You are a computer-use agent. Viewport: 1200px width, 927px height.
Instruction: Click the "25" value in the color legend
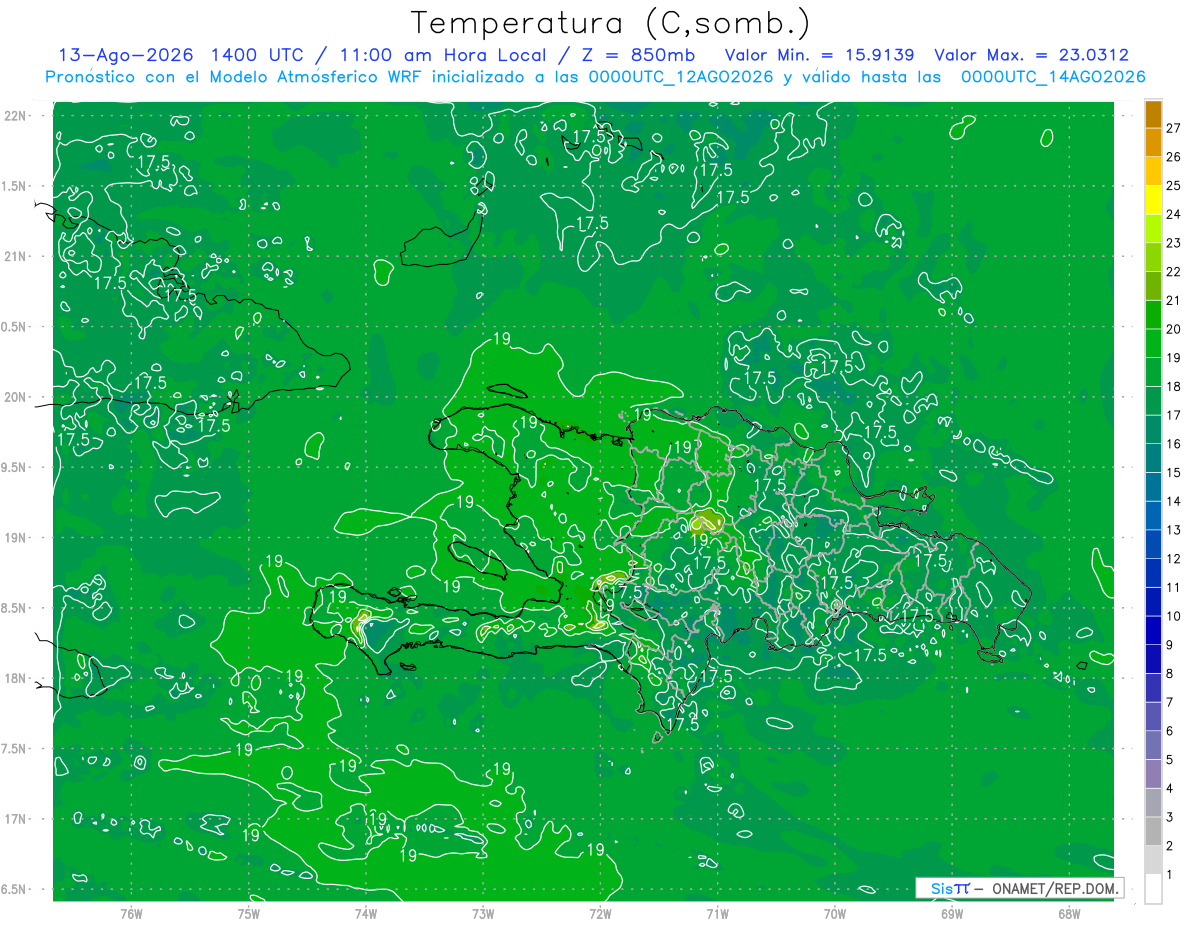pyautogui.click(x=1174, y=186)
